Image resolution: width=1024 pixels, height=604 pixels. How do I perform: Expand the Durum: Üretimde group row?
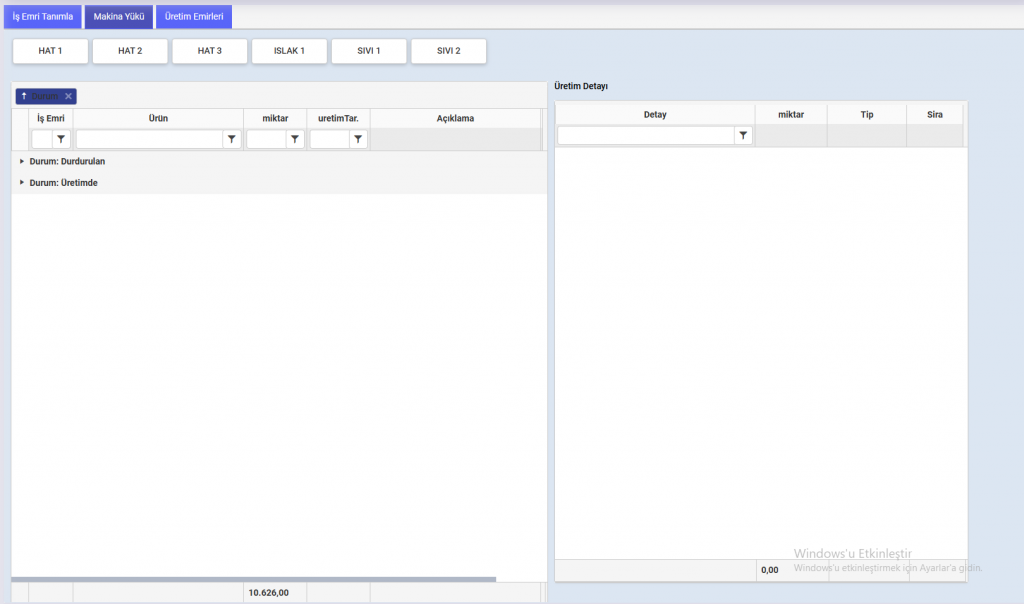22,183
